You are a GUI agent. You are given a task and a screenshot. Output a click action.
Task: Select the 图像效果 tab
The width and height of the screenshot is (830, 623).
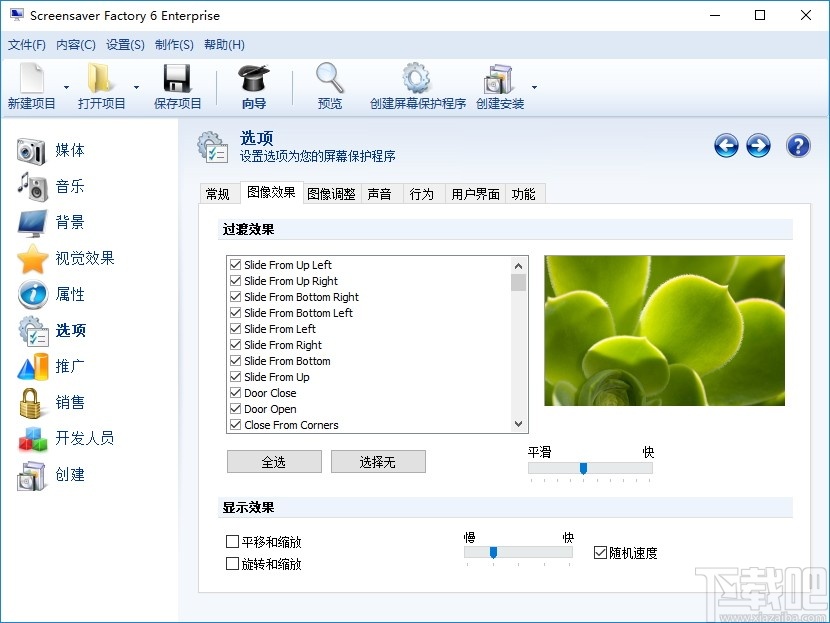(x=272, y=193)
